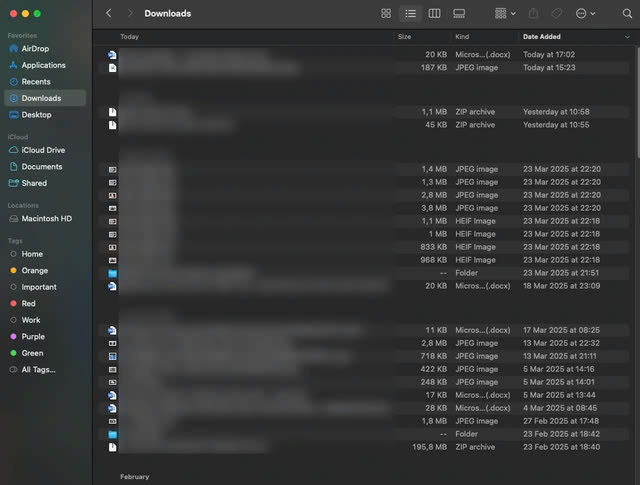Open Desktop in the sidebar
This screenshot has width=640, height=485.
click(x=36, y=115)
